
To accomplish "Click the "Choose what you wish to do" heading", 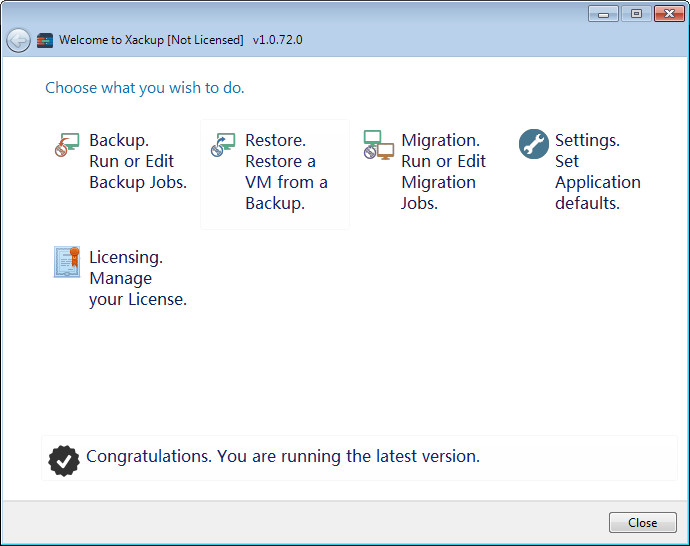I will pos(145,88).
